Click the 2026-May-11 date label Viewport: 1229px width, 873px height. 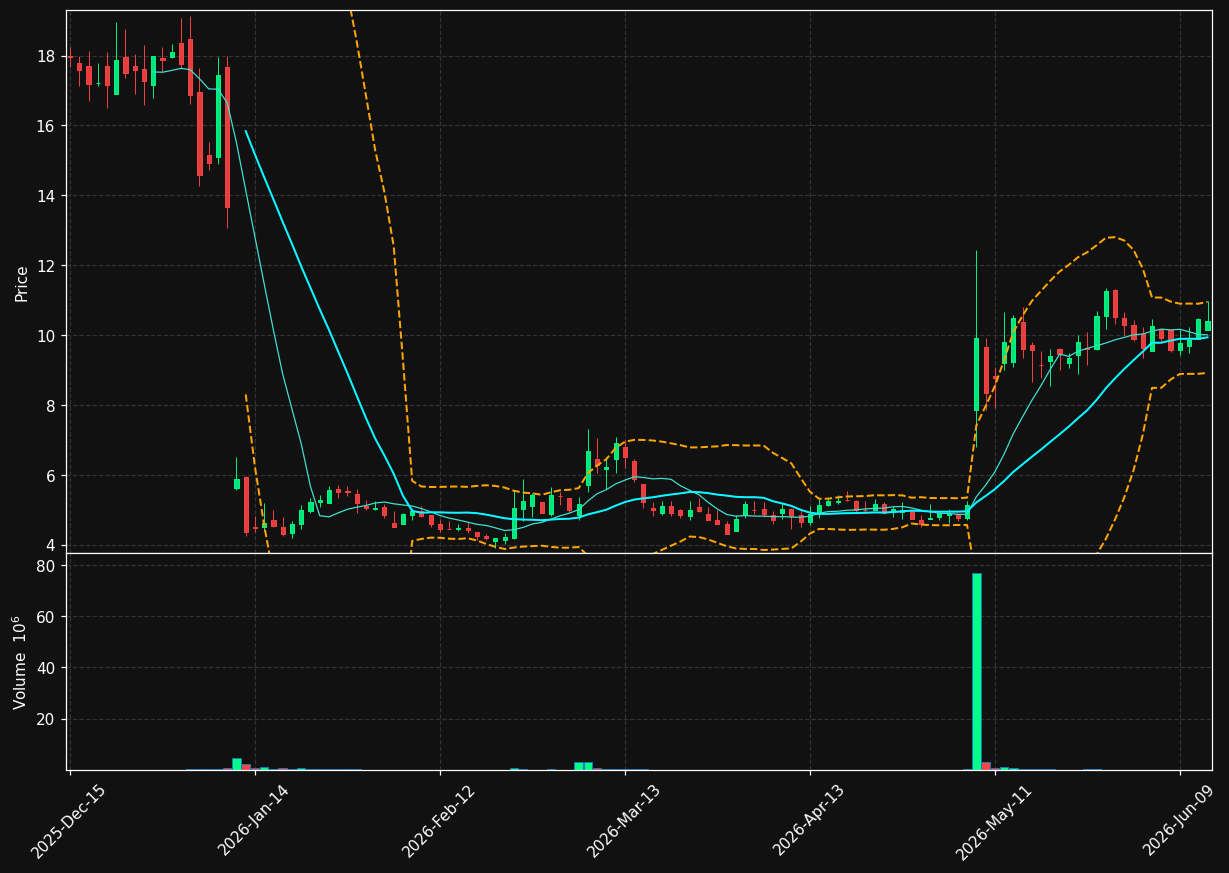(x=994, y=822)
